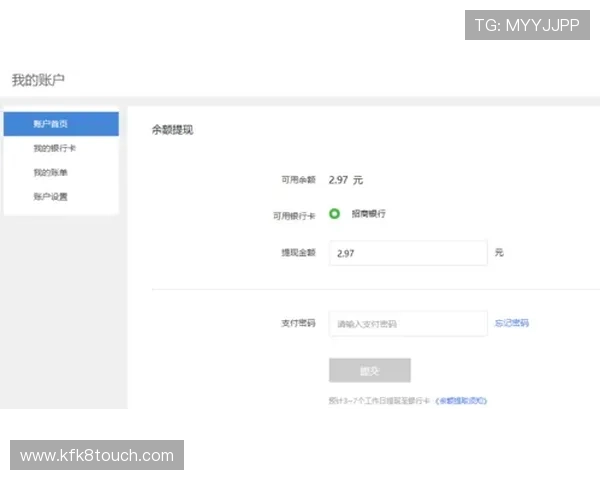Click the 我的账户 page title

click(x=38, y=80)
